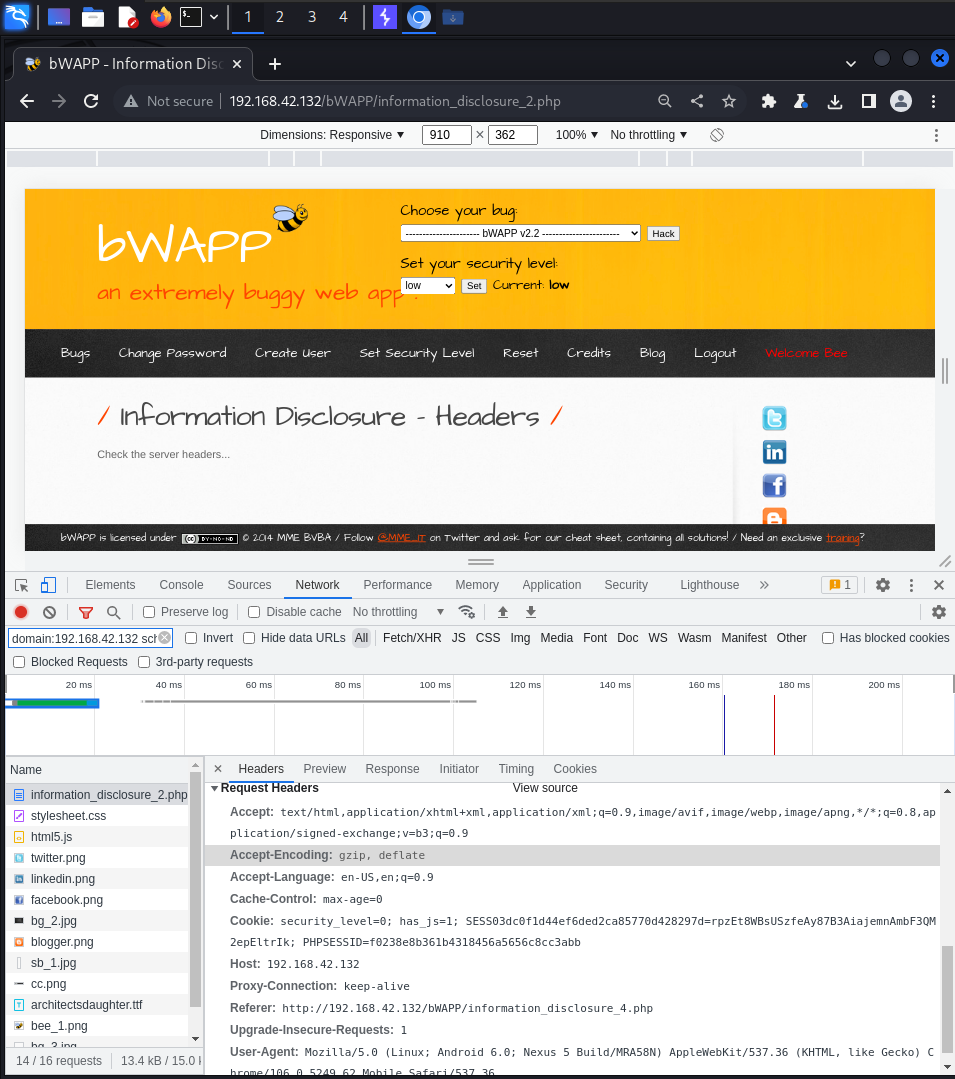
Task: Enable the Preserve log checkbox
Action: pos(149,612)
